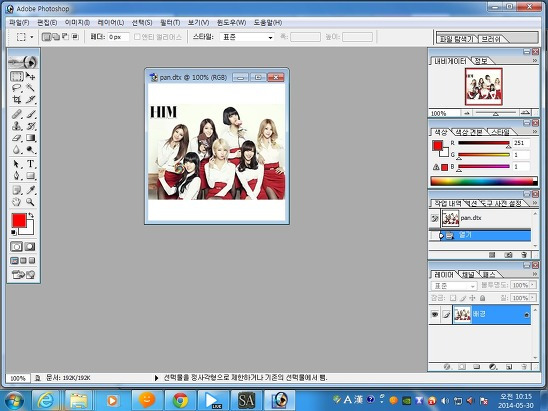Select the Blur tool
The image size is (548, 411).
[x=16, y=150]
